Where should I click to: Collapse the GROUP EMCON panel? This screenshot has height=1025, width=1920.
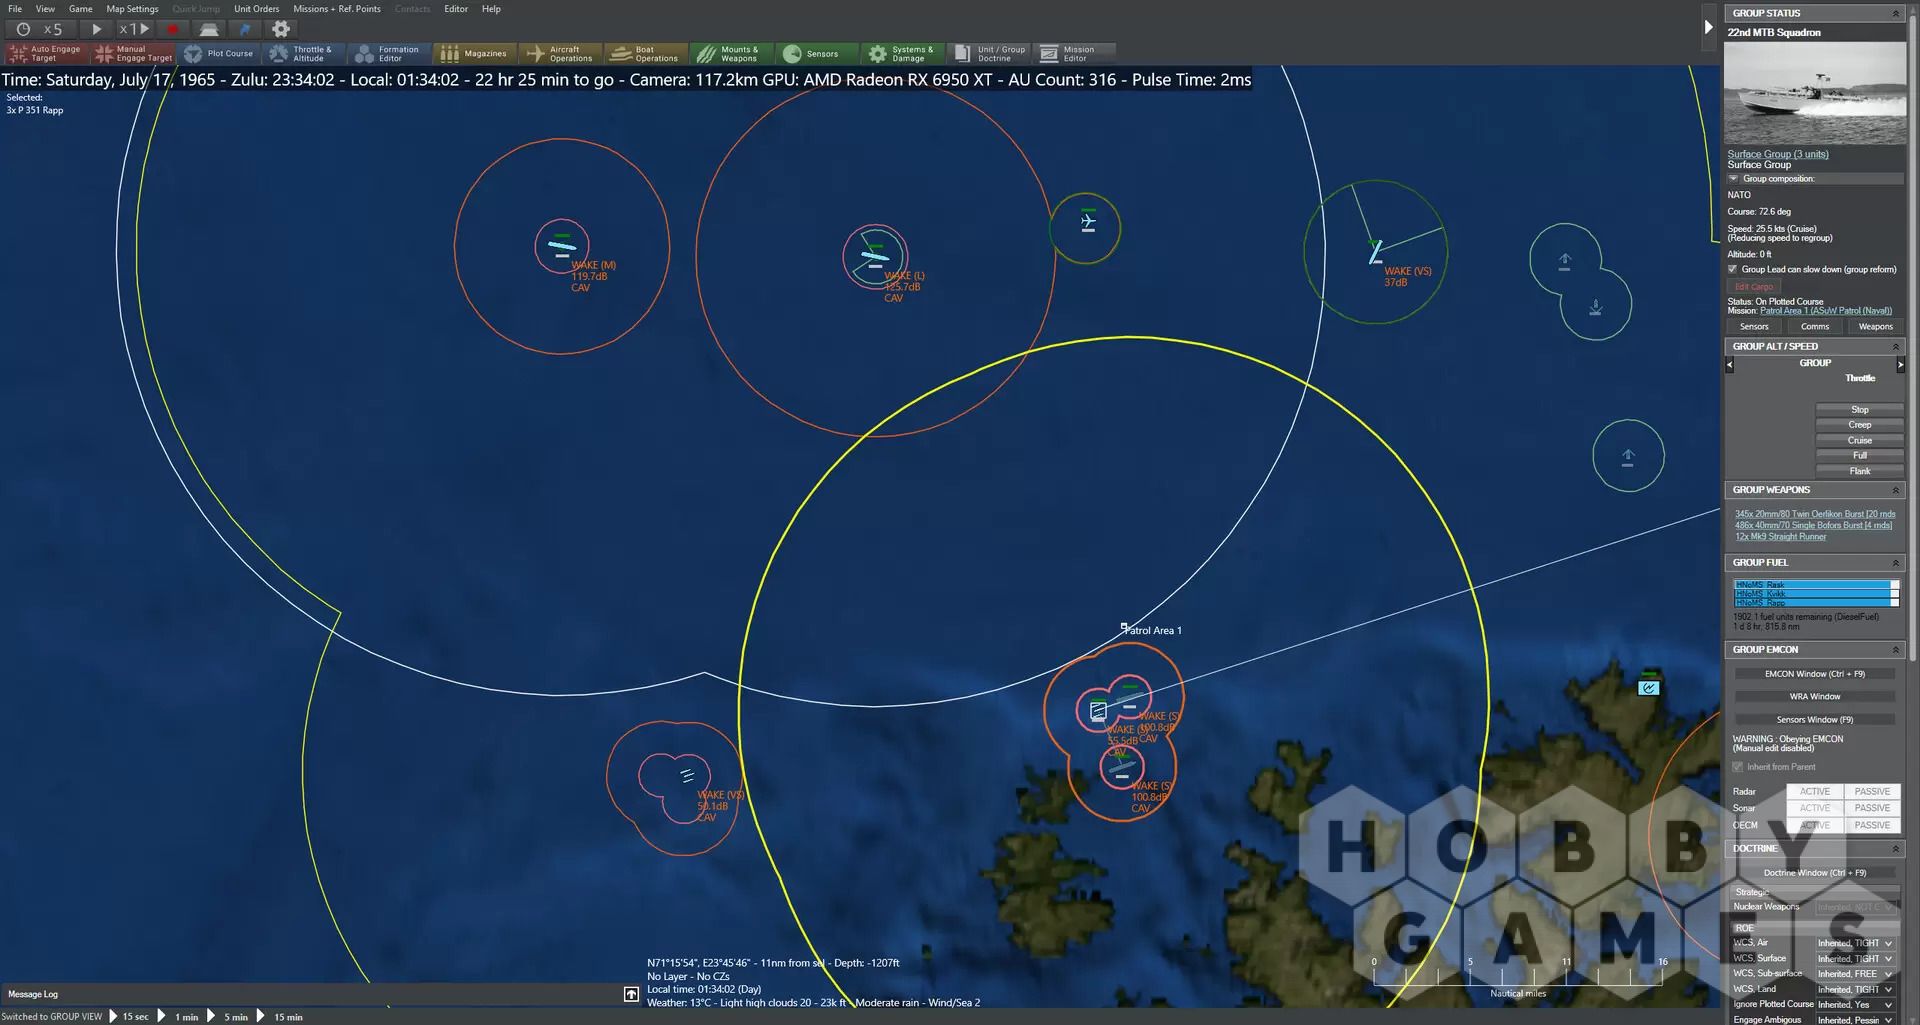click(x=1895, y=650)
